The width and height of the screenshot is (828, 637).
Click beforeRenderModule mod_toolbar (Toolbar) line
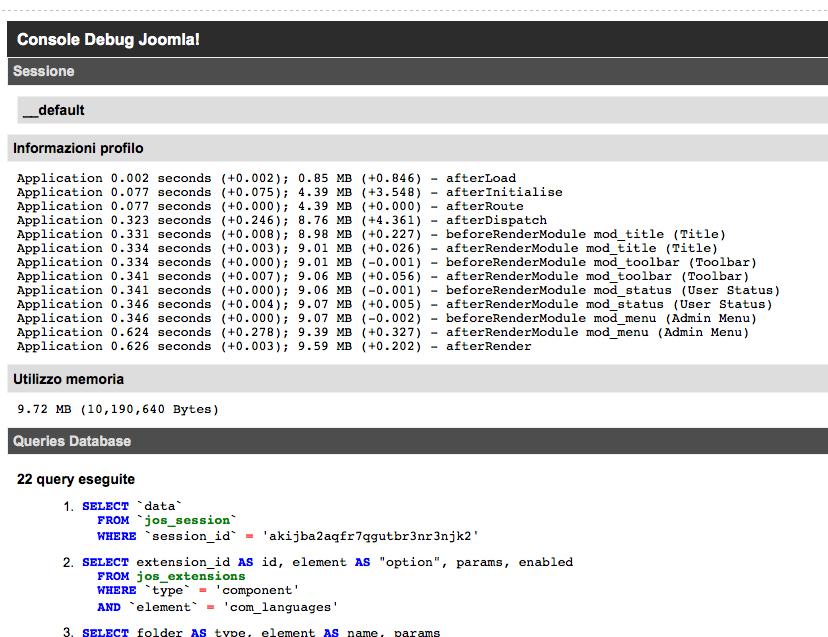click(x=387, y=262)
